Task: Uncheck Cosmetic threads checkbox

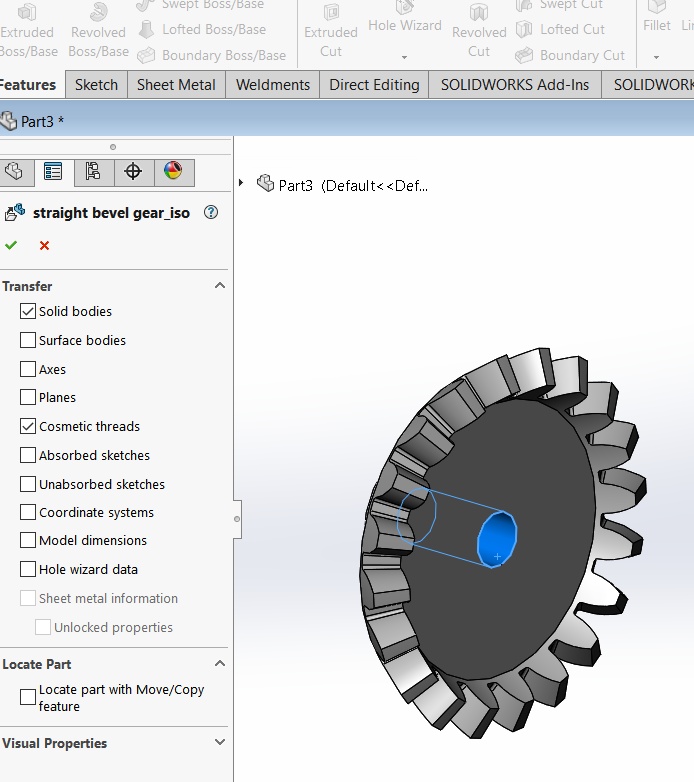Action: point(28,426)
